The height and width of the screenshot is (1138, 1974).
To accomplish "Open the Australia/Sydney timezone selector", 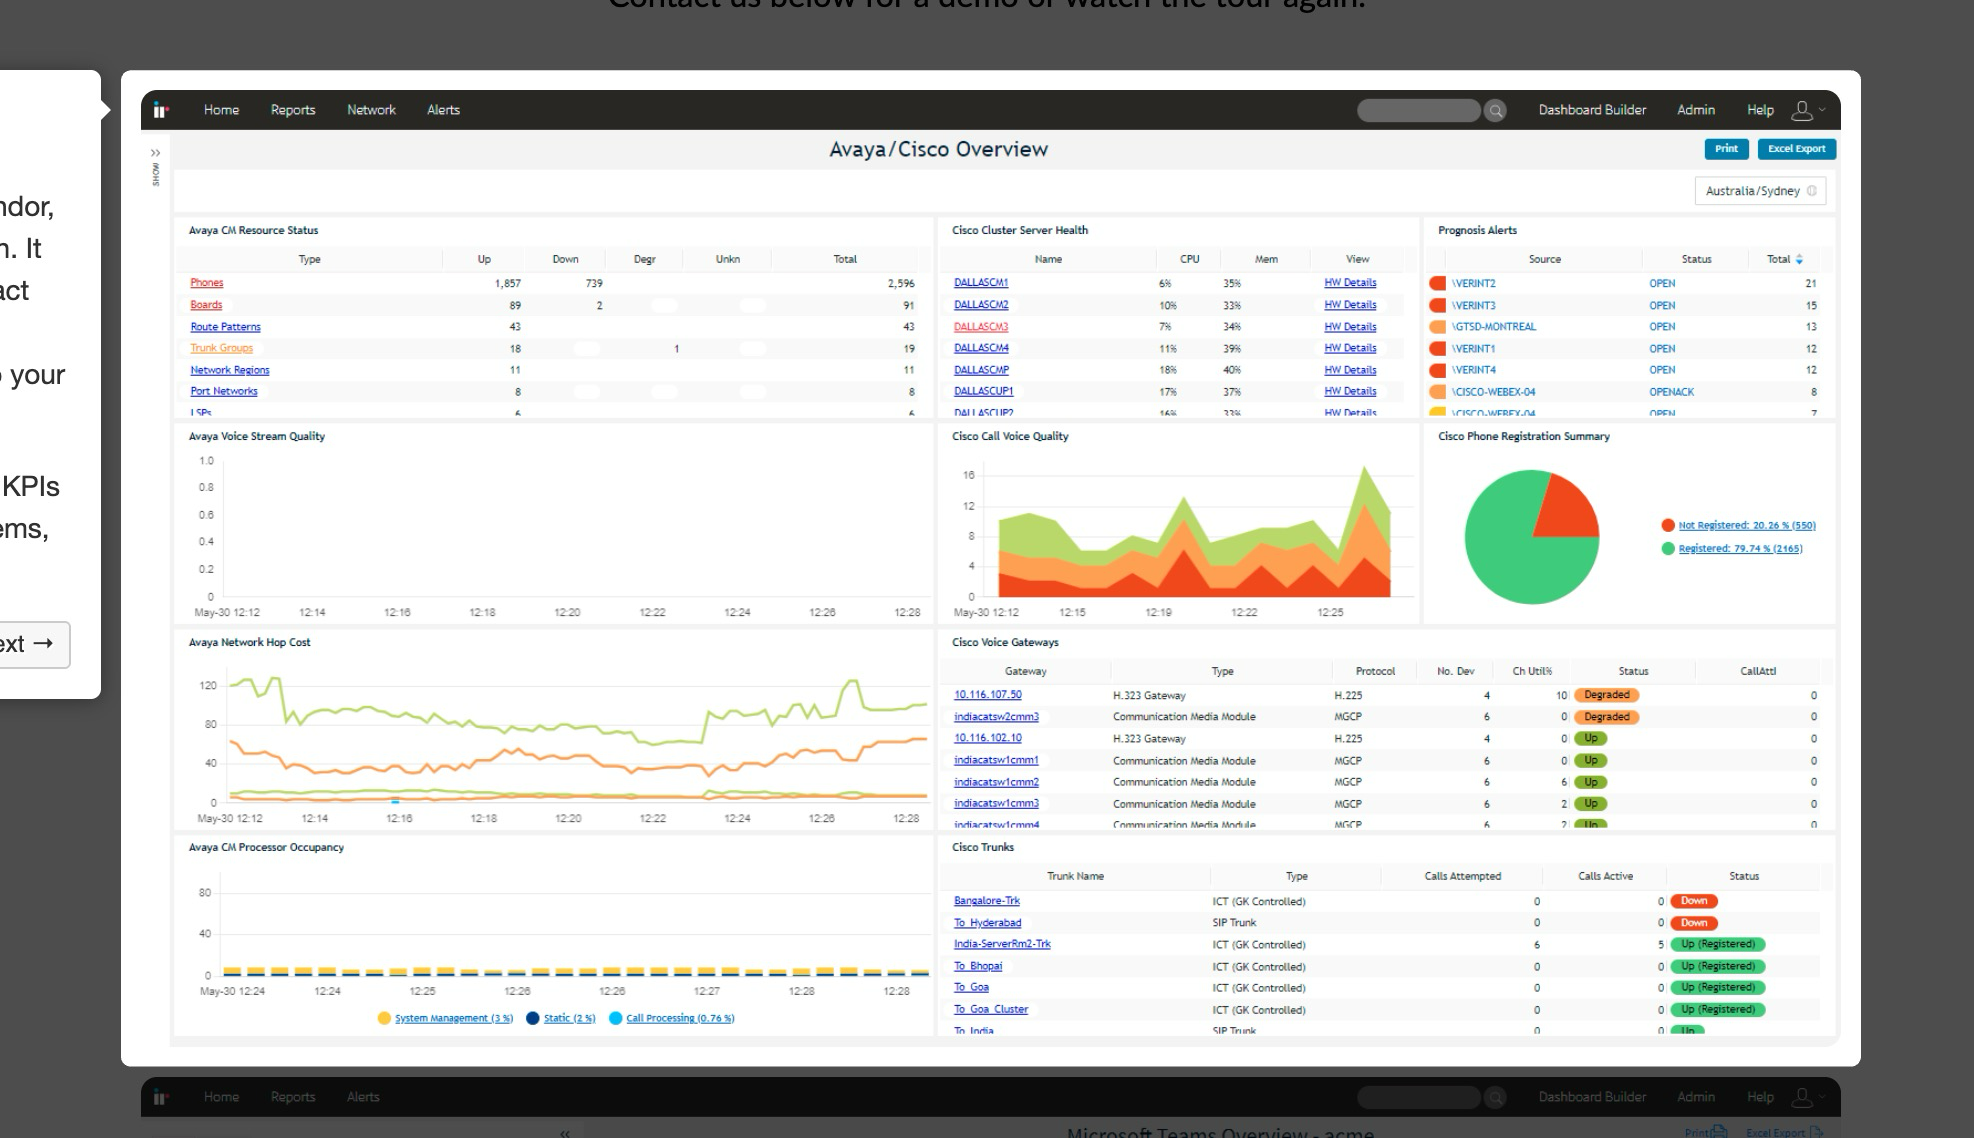I will pyautogui.click(x=1752, y=191).
